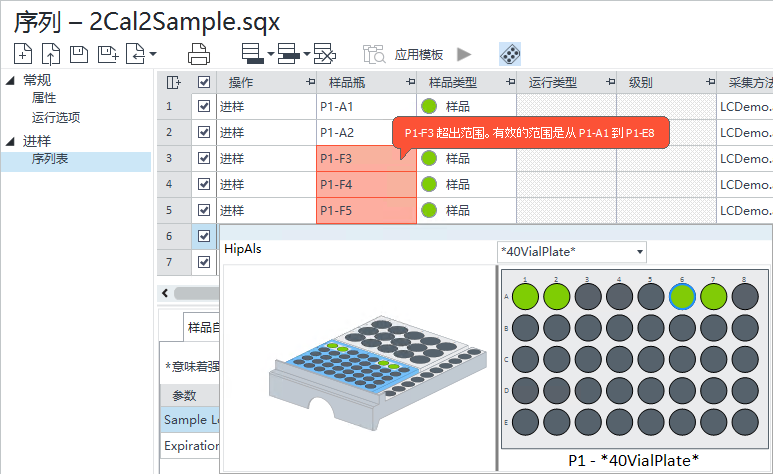Viewport: 773px width, 474px height.
Task: Save the current sequence
Action: [x=79, y=54]
